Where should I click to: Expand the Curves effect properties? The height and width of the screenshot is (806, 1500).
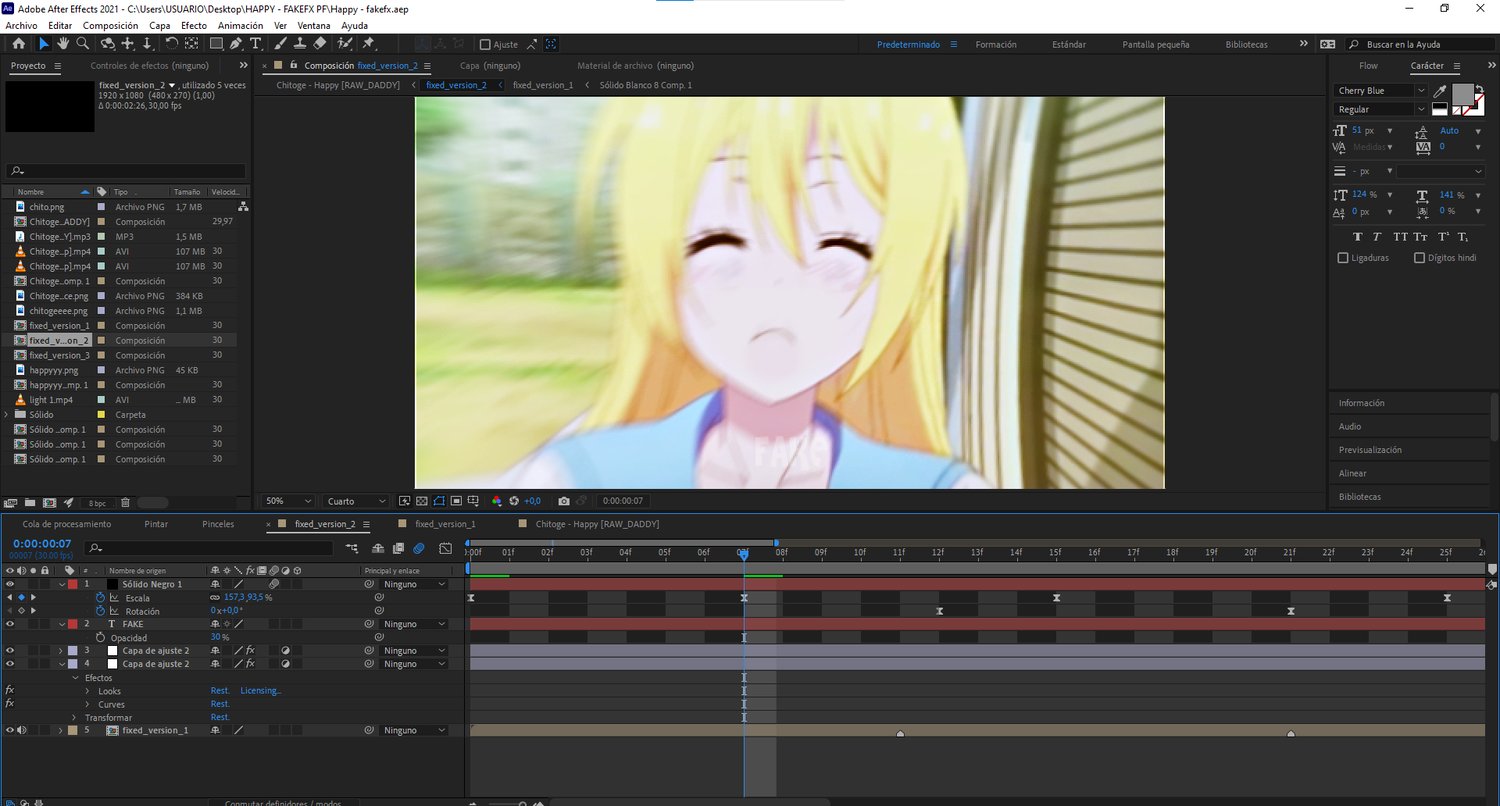click(87, 704)
